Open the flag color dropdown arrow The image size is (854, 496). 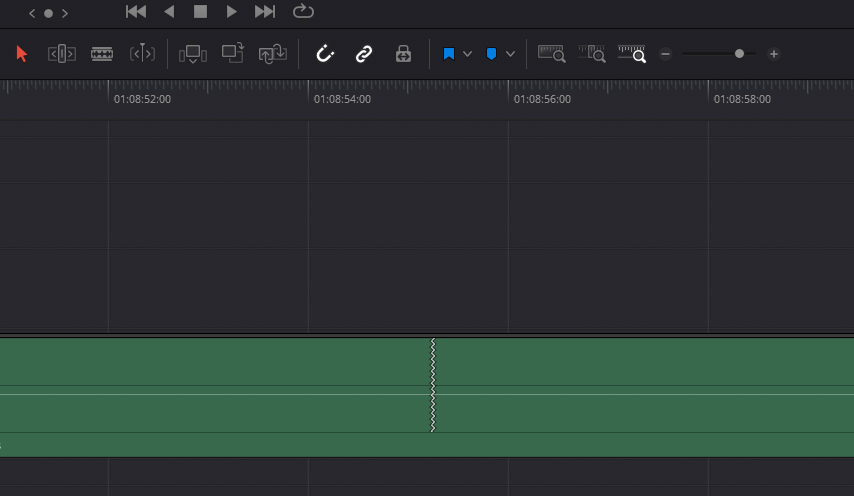[467, 54]
